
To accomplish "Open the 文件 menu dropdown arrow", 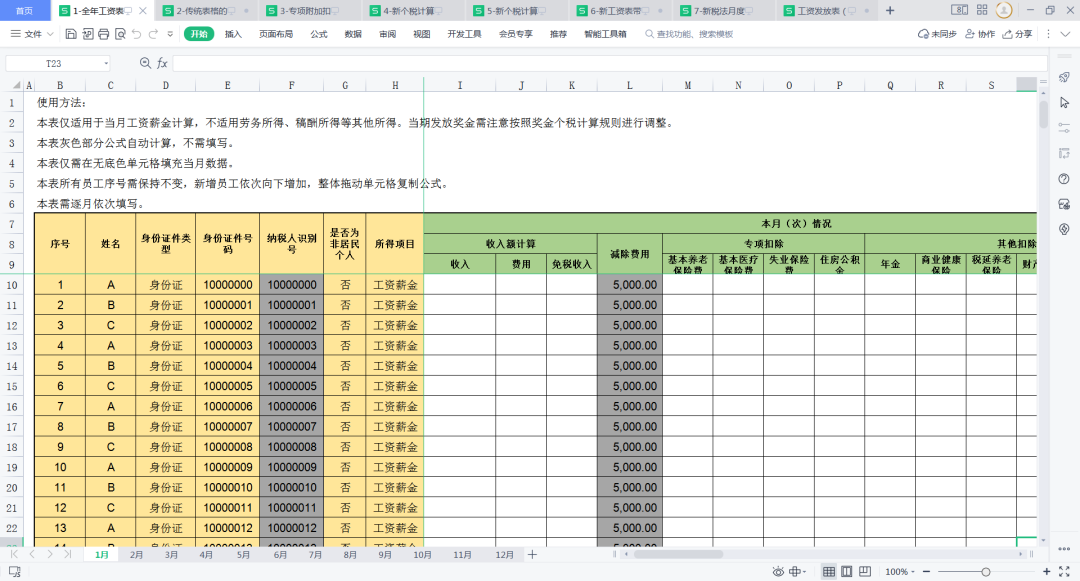I will pyautogui.click(x=48, y=34).
